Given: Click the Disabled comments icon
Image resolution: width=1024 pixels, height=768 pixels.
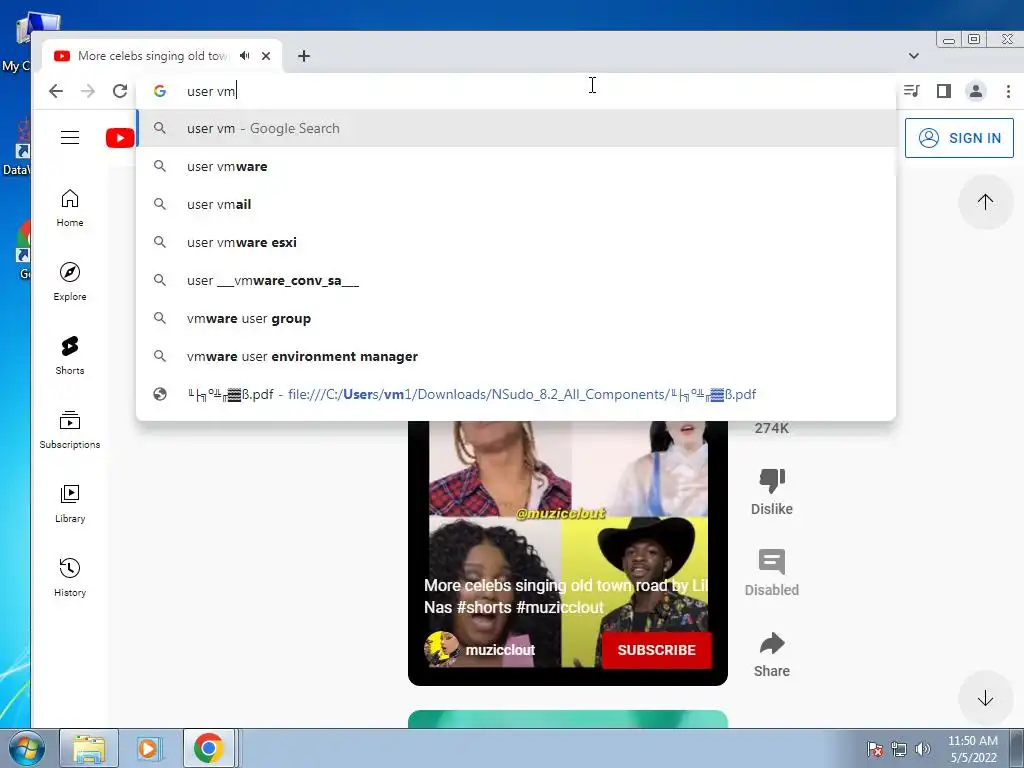Looking at the screenshot, I should point(772,562).
